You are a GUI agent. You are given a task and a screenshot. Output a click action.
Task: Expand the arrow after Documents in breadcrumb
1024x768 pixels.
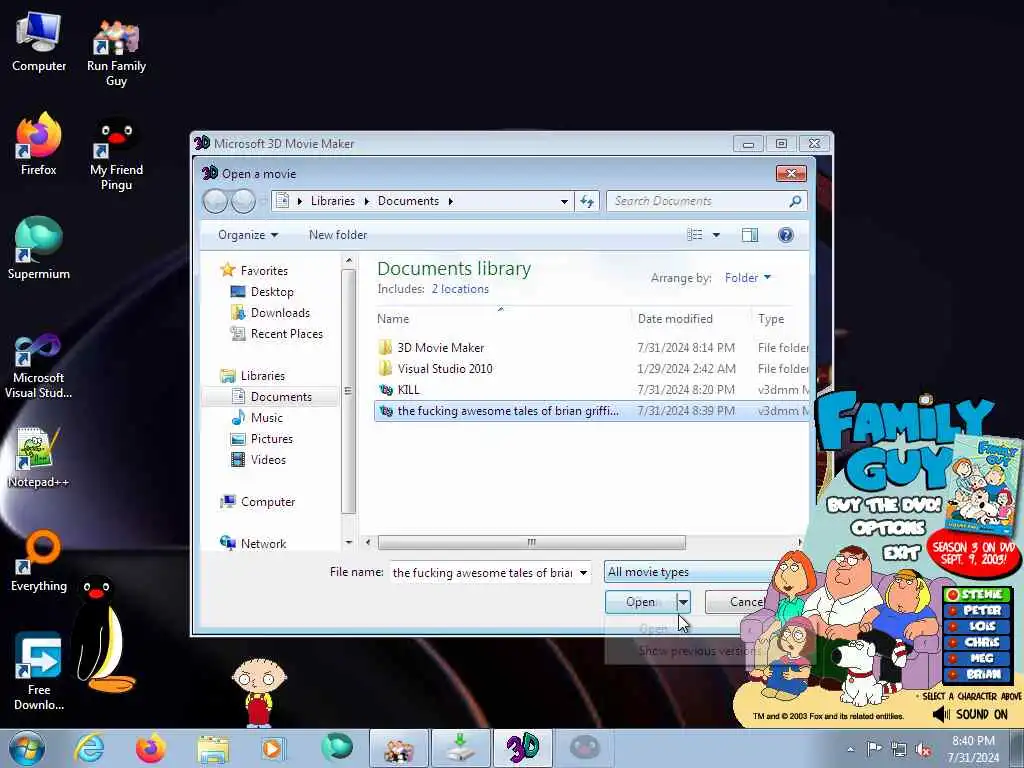[451, 201]
